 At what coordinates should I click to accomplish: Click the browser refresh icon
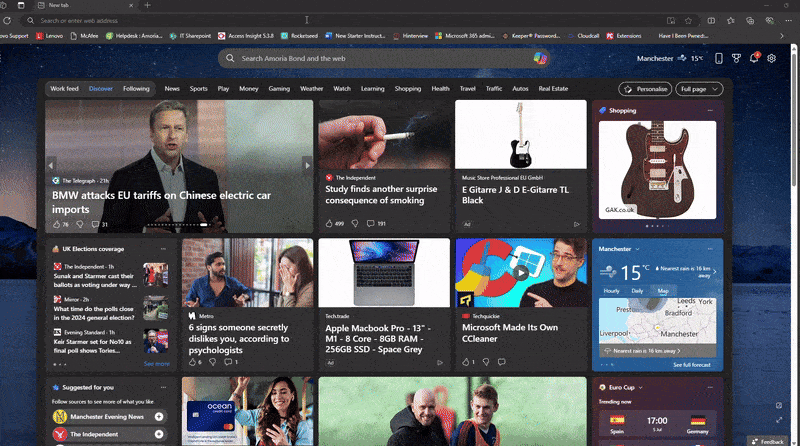pos(7,20)
